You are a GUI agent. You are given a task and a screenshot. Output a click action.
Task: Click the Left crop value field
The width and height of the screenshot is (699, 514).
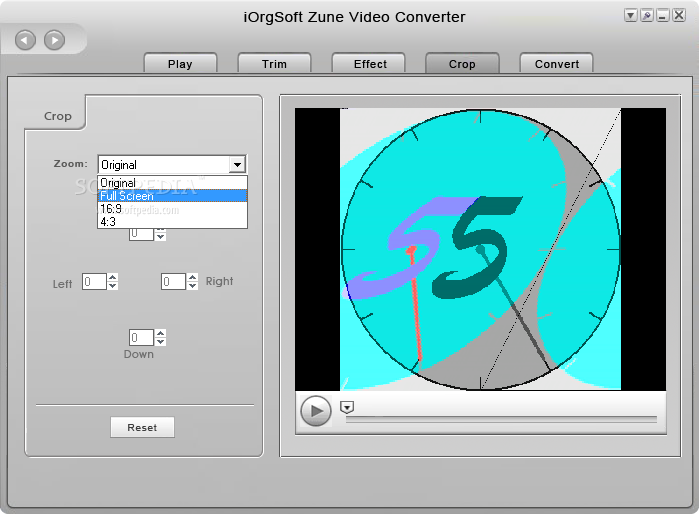point(94,281)
